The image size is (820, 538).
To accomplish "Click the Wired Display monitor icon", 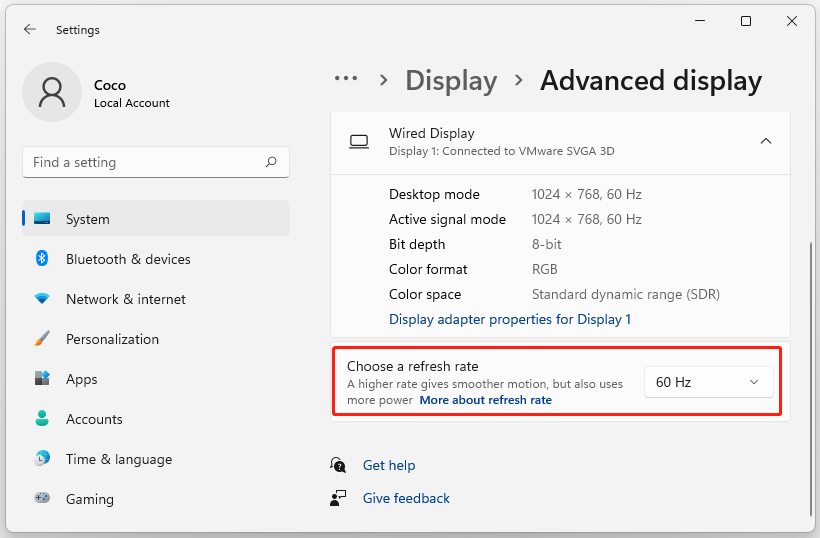I will (x=359, y=141).
